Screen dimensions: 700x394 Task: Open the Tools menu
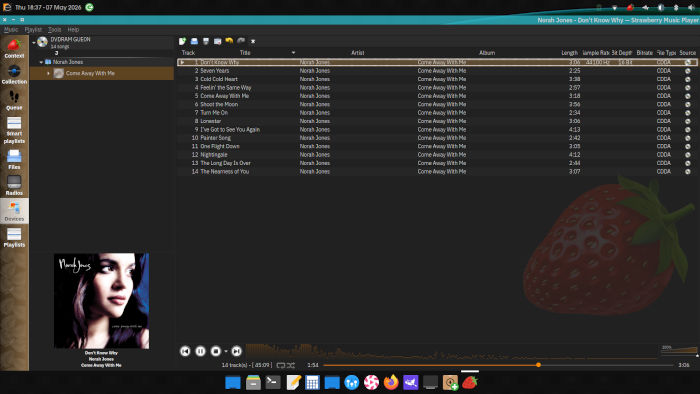coord(54,29)
